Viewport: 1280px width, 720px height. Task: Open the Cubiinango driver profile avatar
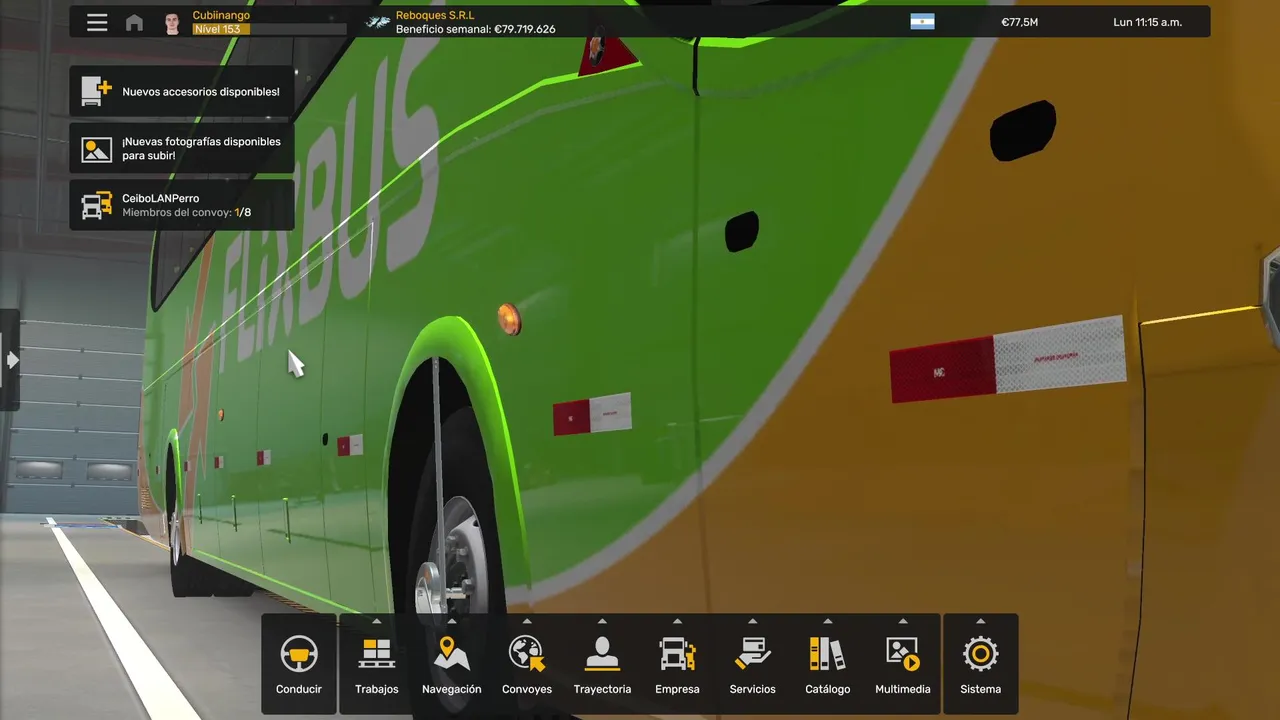click(172, 23)
